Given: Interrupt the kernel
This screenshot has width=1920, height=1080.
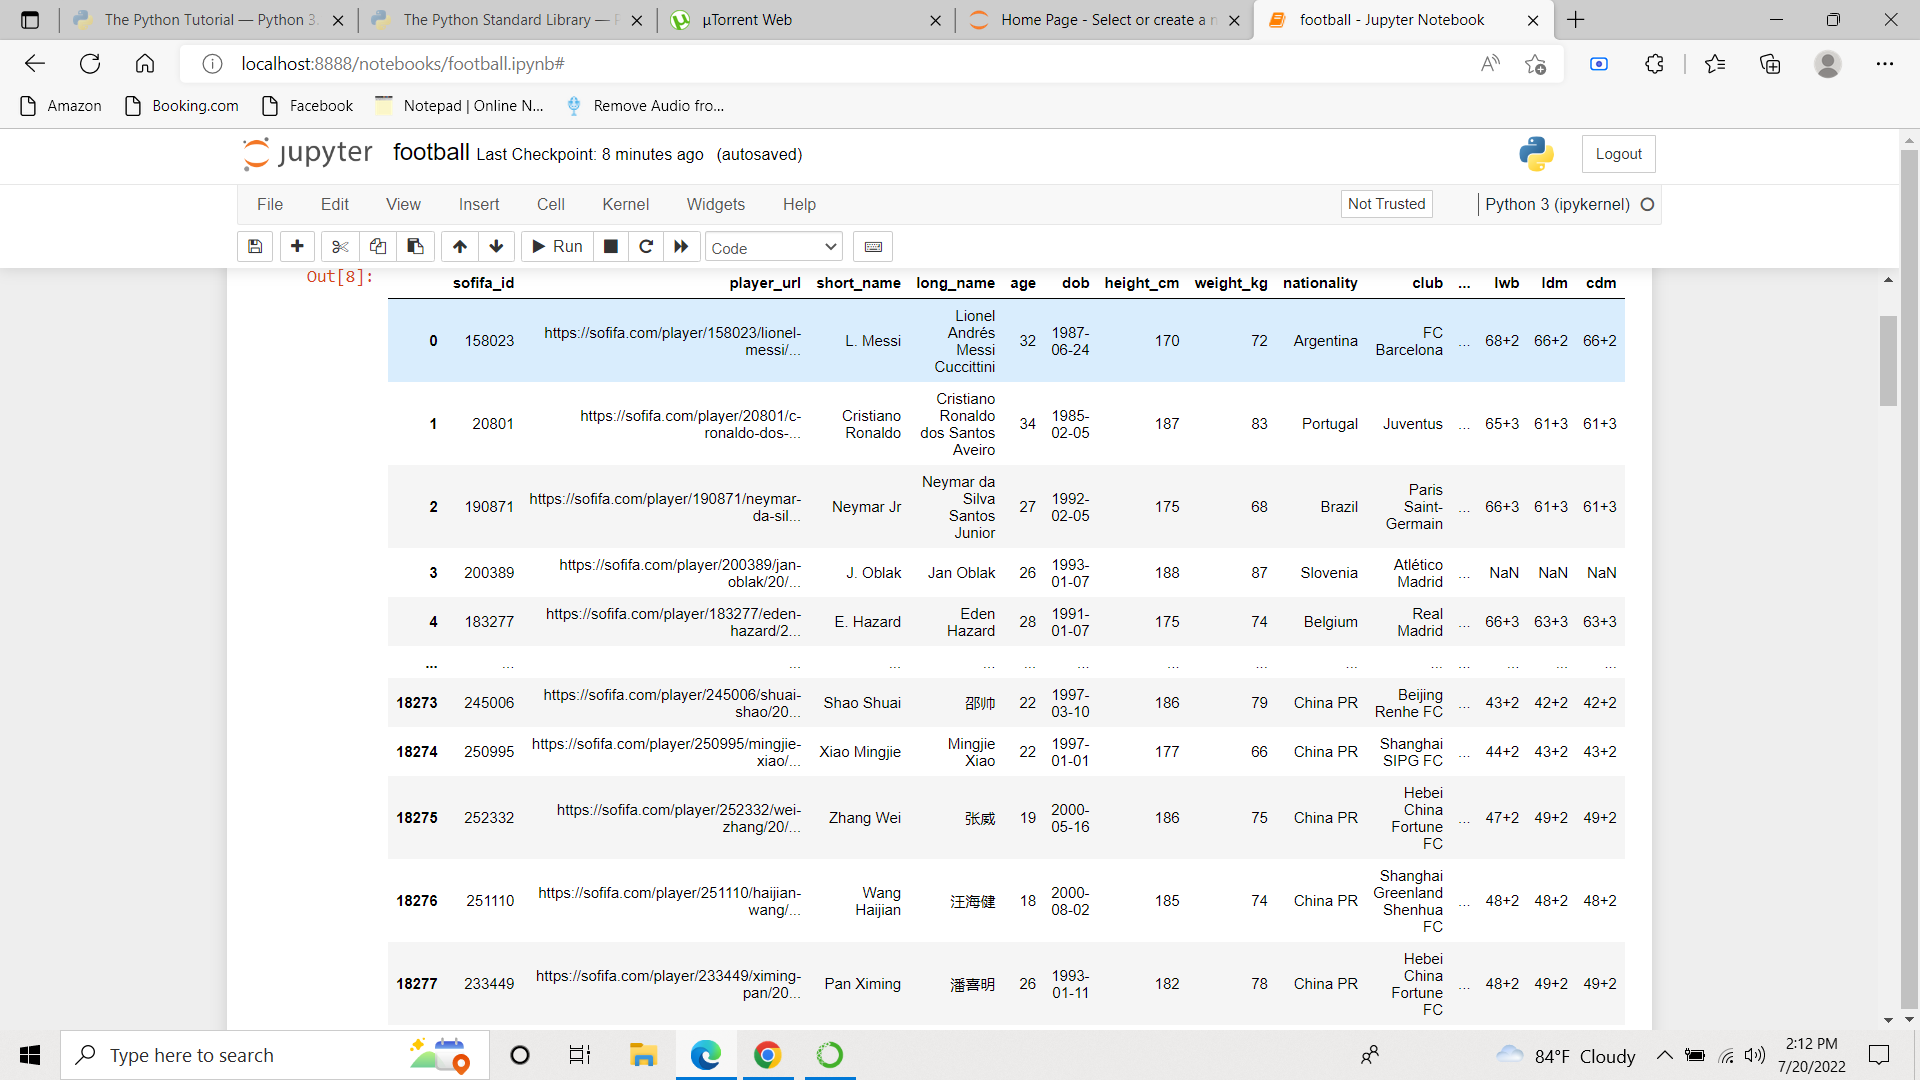Looking at the screenshot, I should click(x=610, y=246).
